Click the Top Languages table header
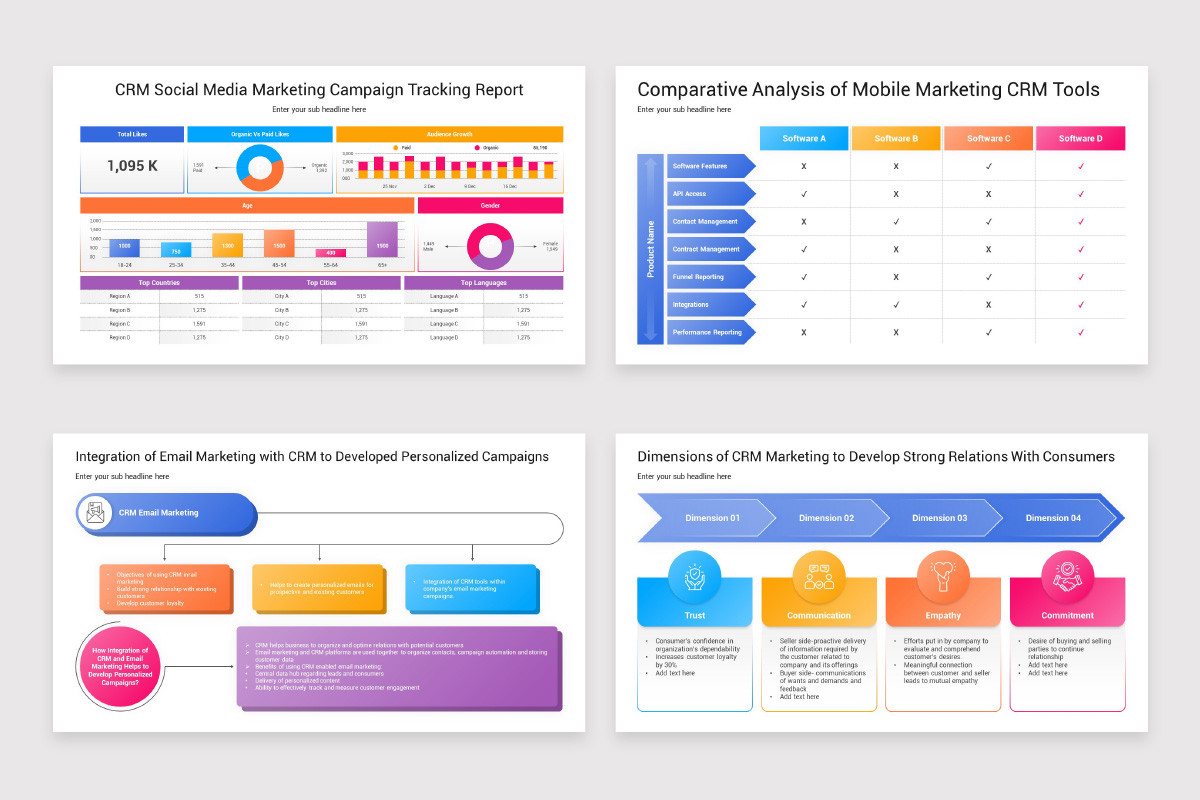The image size is (1200, 800). [484, 283]
